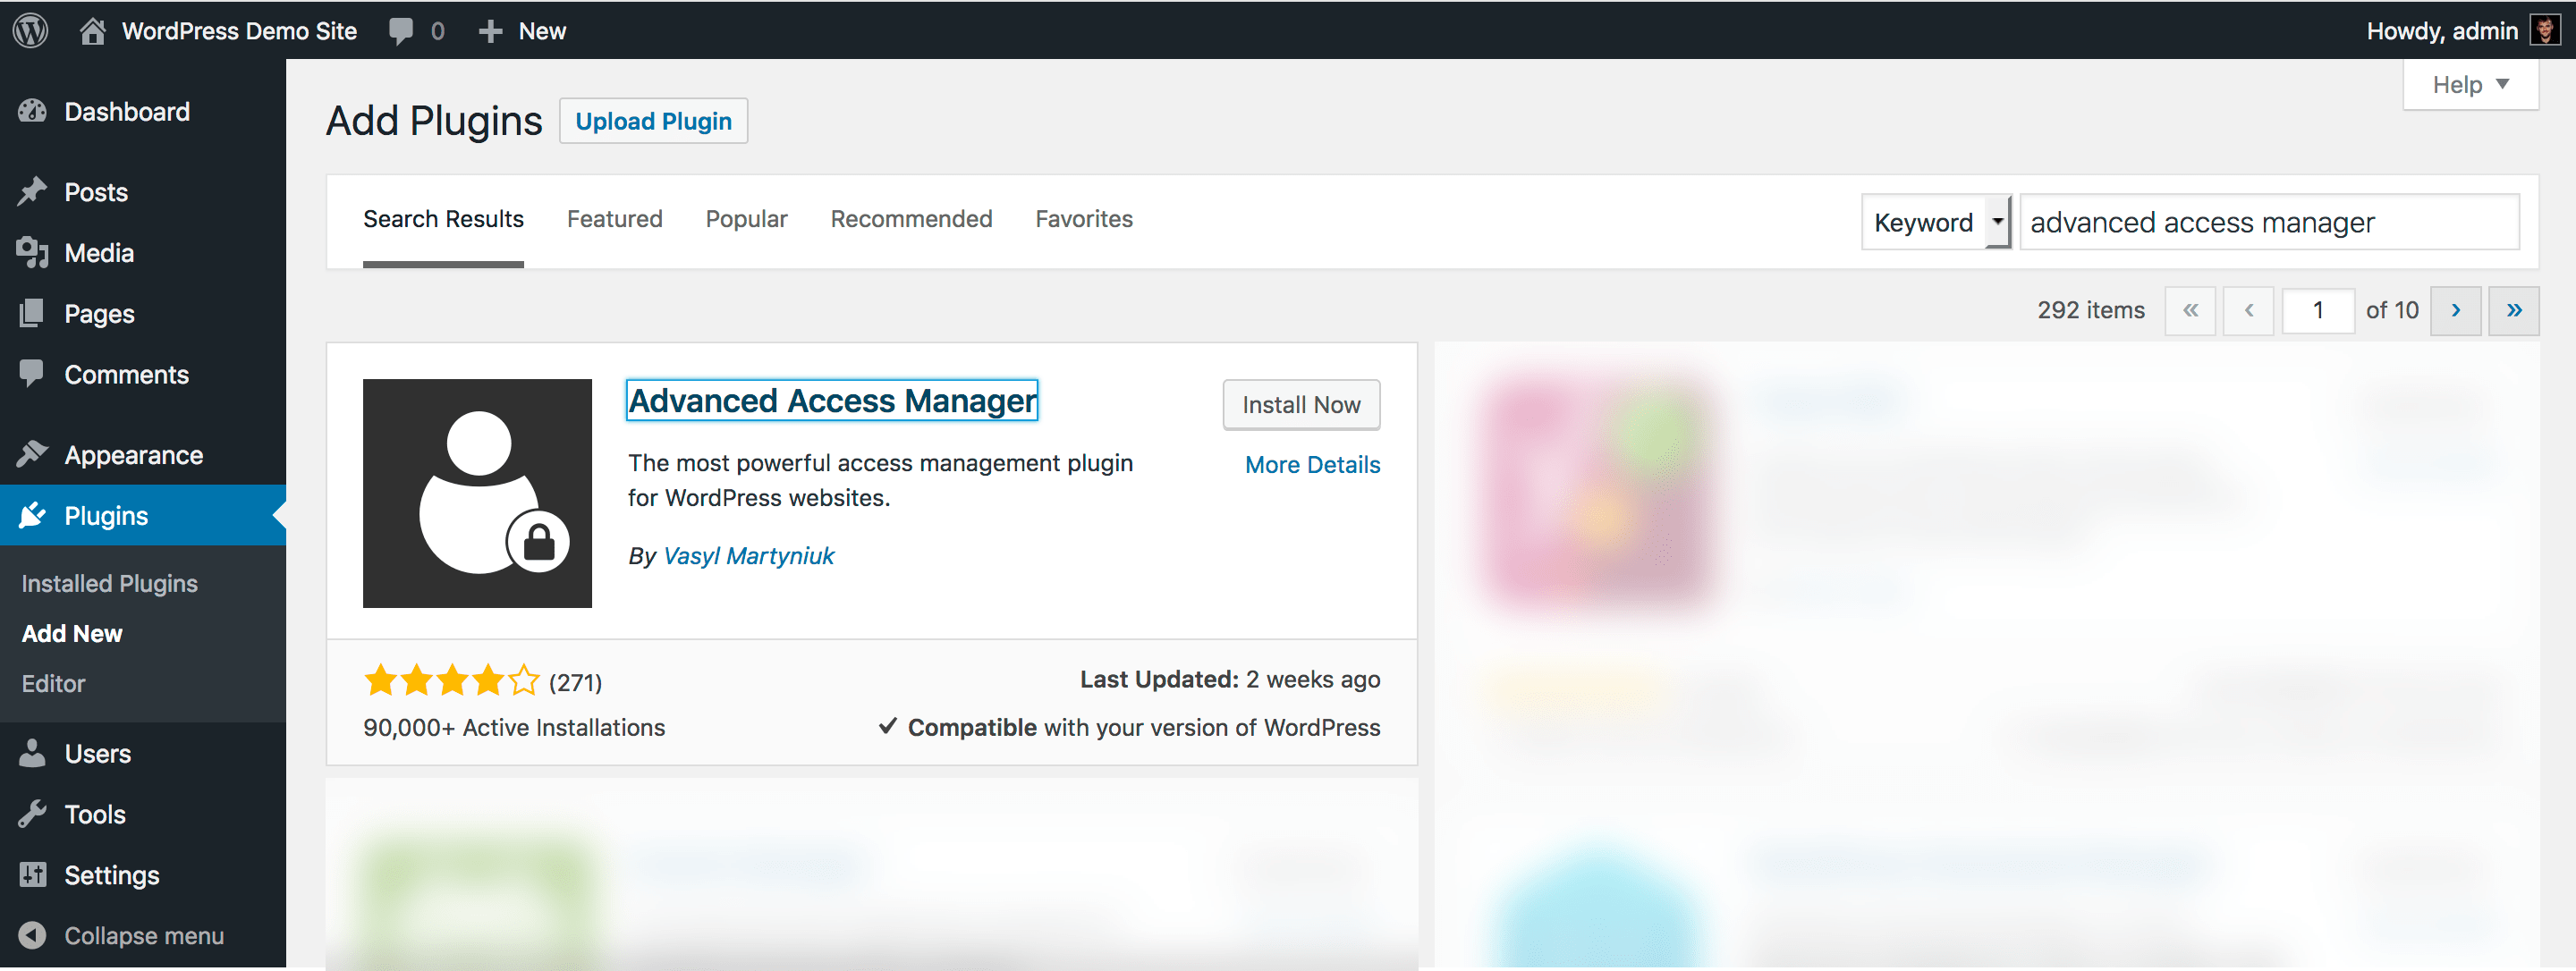Go to next page of results
The width and height of the screenshot is (2576, 971).
point(2455,310)
